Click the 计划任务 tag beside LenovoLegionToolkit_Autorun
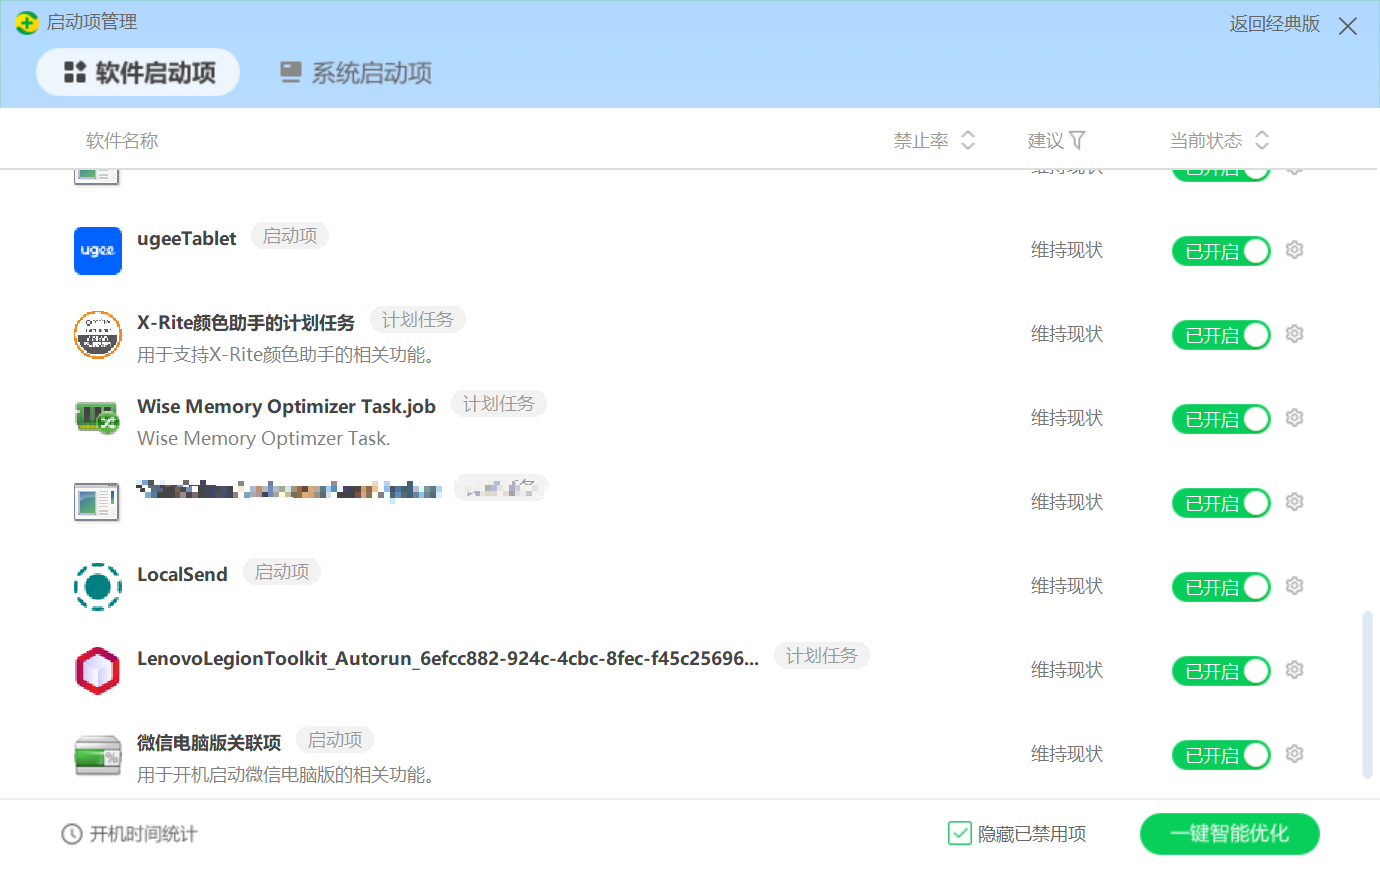 pyautogui.click(x=822, y=656)
